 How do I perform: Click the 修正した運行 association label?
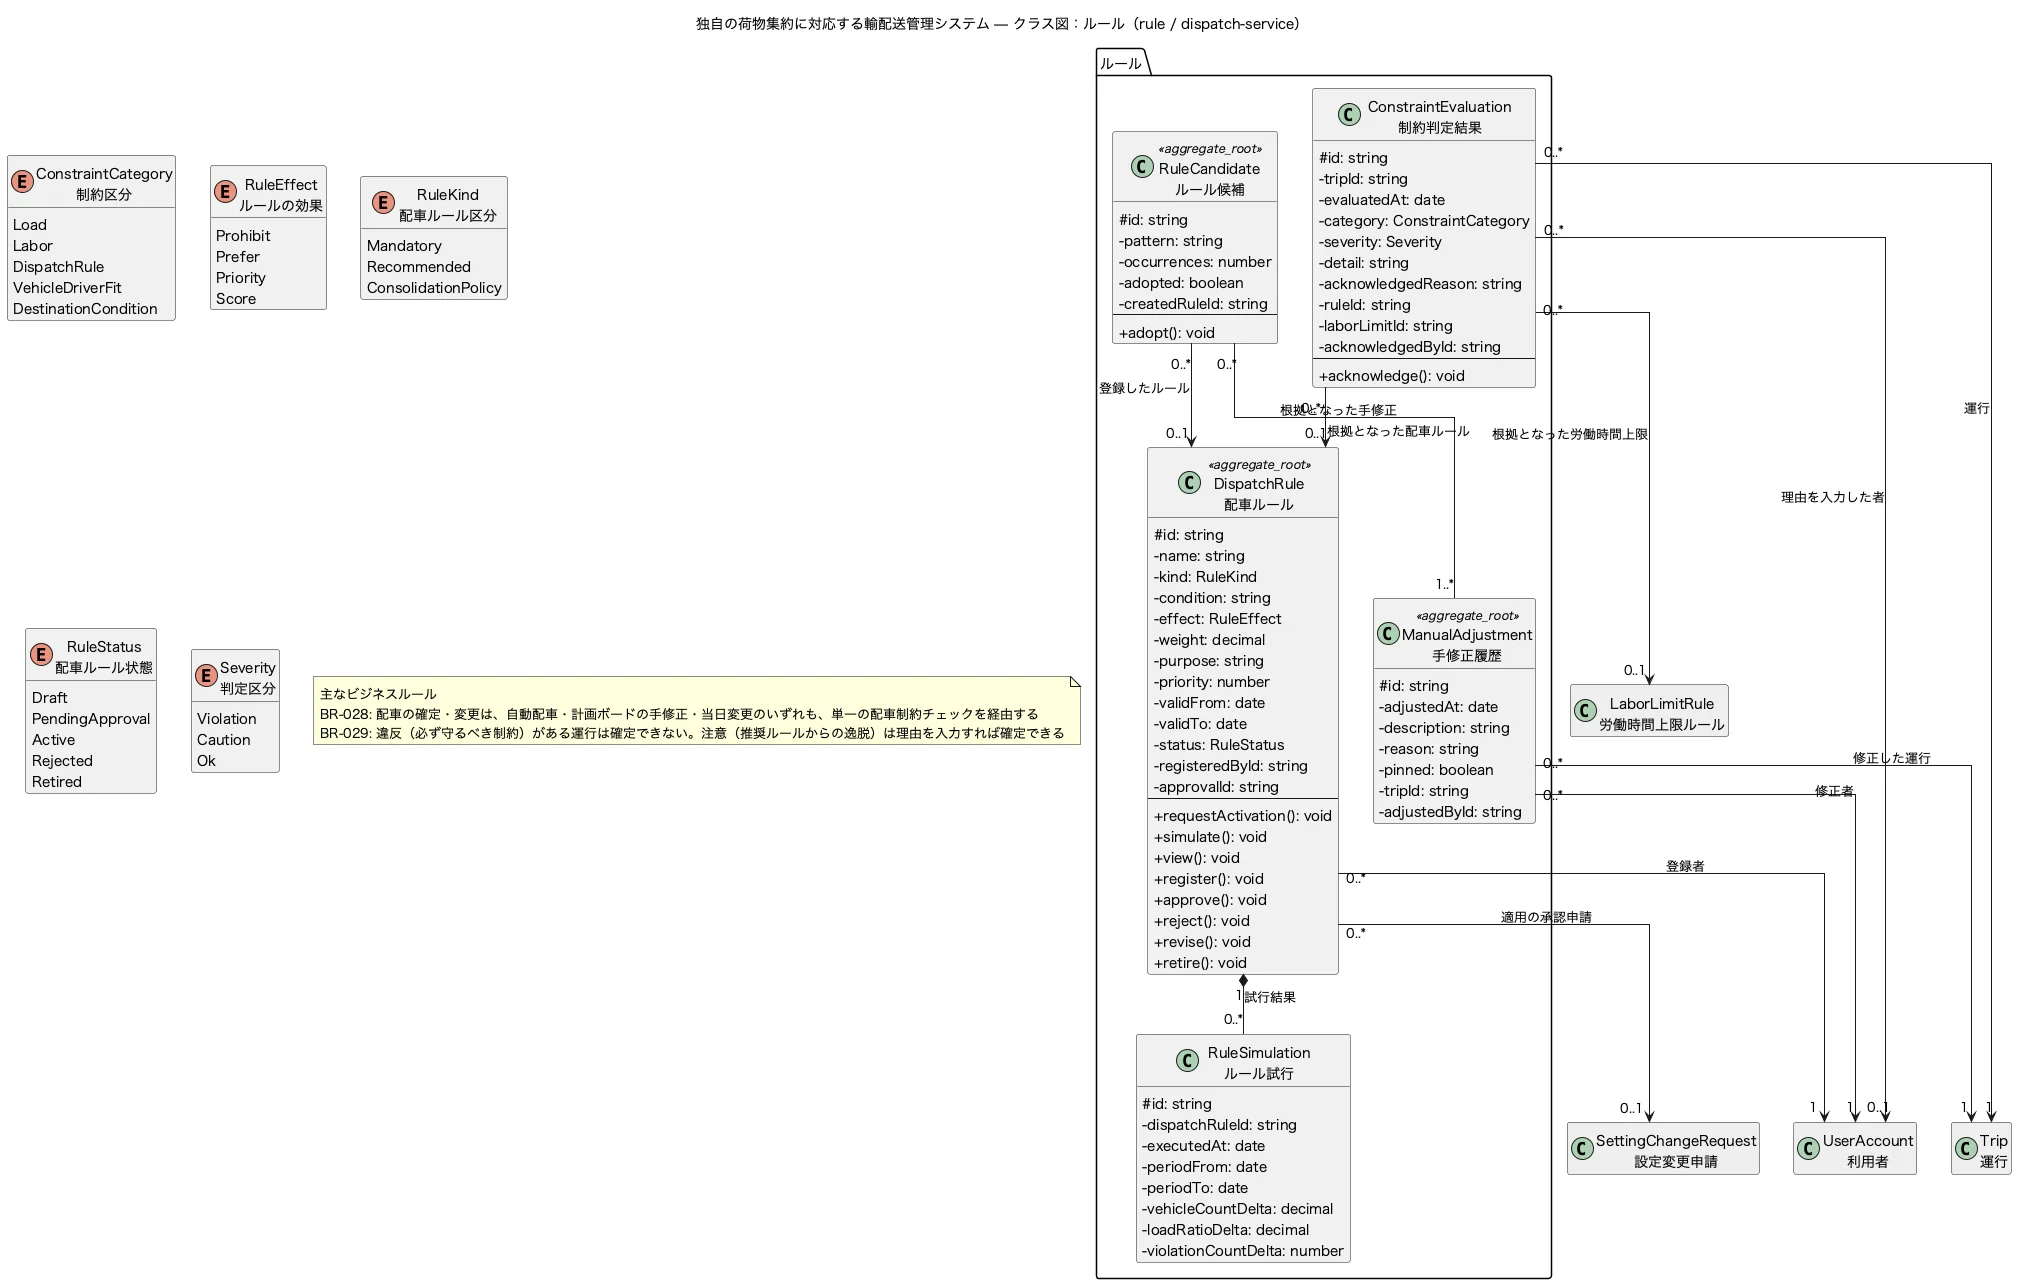1891,758
